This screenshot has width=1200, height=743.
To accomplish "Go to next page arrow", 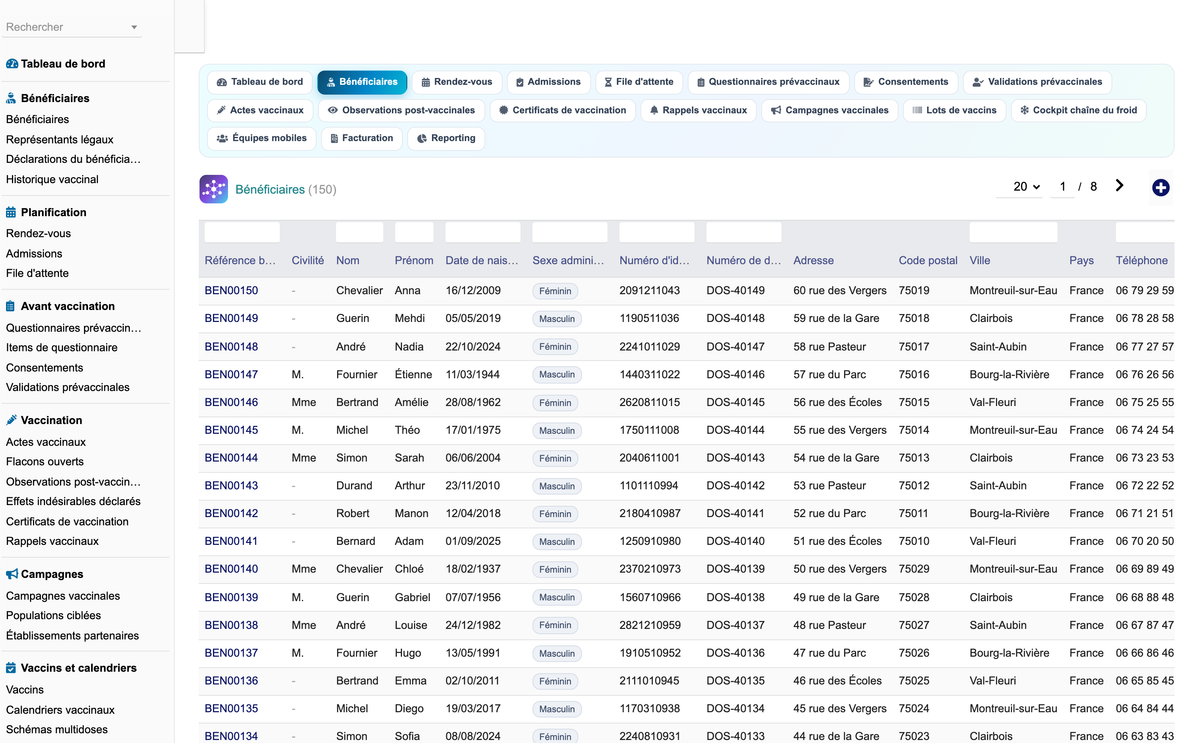I will (x=1119, y=186).
